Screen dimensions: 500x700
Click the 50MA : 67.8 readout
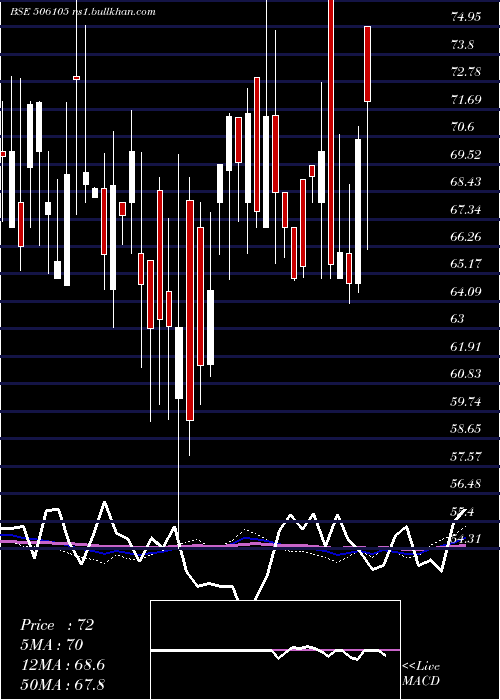[x=62, y=684]
